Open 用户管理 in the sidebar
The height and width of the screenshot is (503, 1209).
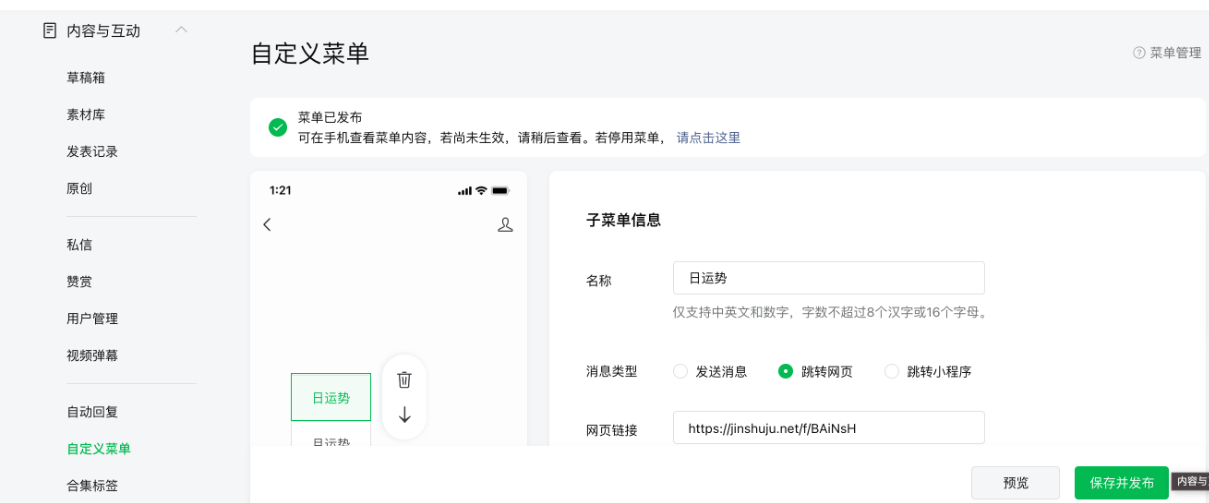[x=92, y=319]
